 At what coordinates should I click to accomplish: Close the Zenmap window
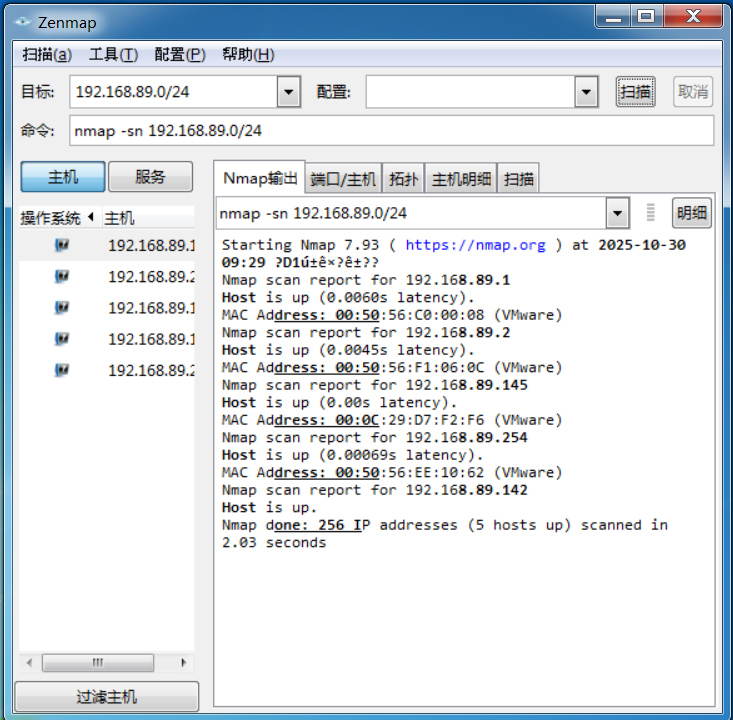click(693, 17)
